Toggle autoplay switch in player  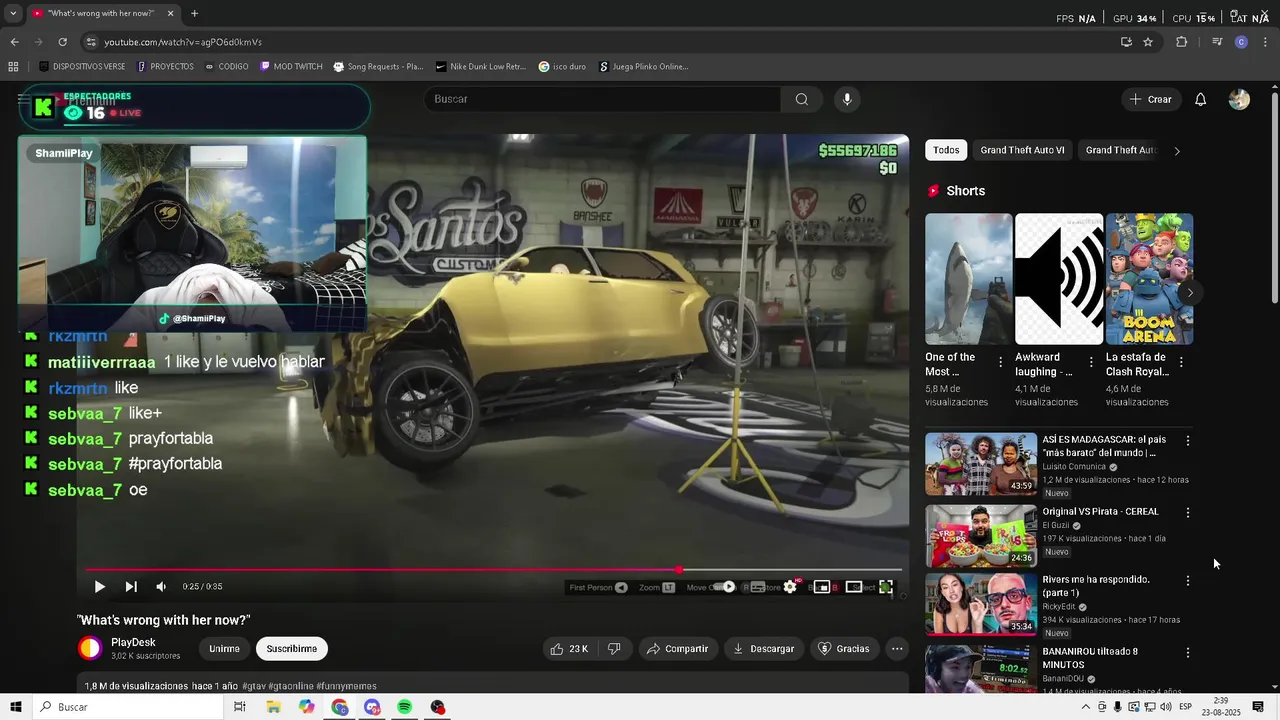(x=729, y=587)
